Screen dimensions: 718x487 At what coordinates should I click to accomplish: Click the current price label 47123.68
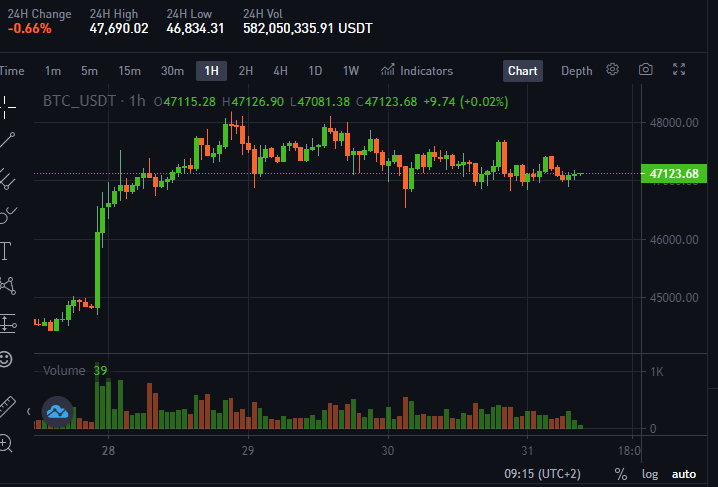(x=674, y=173)
